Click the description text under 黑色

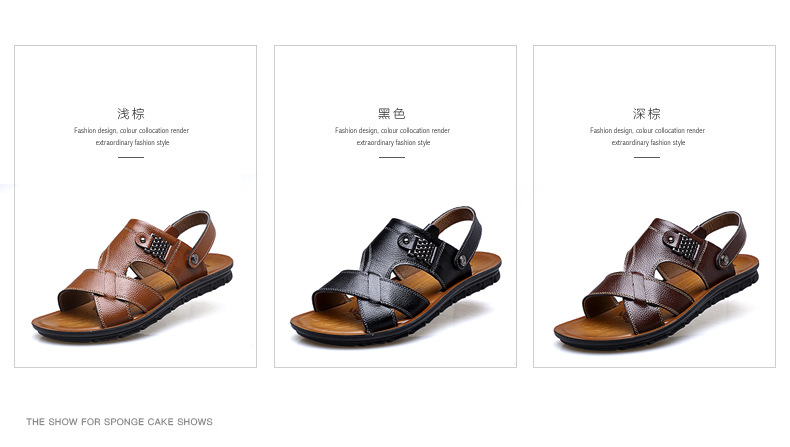(x=392, y=136)
